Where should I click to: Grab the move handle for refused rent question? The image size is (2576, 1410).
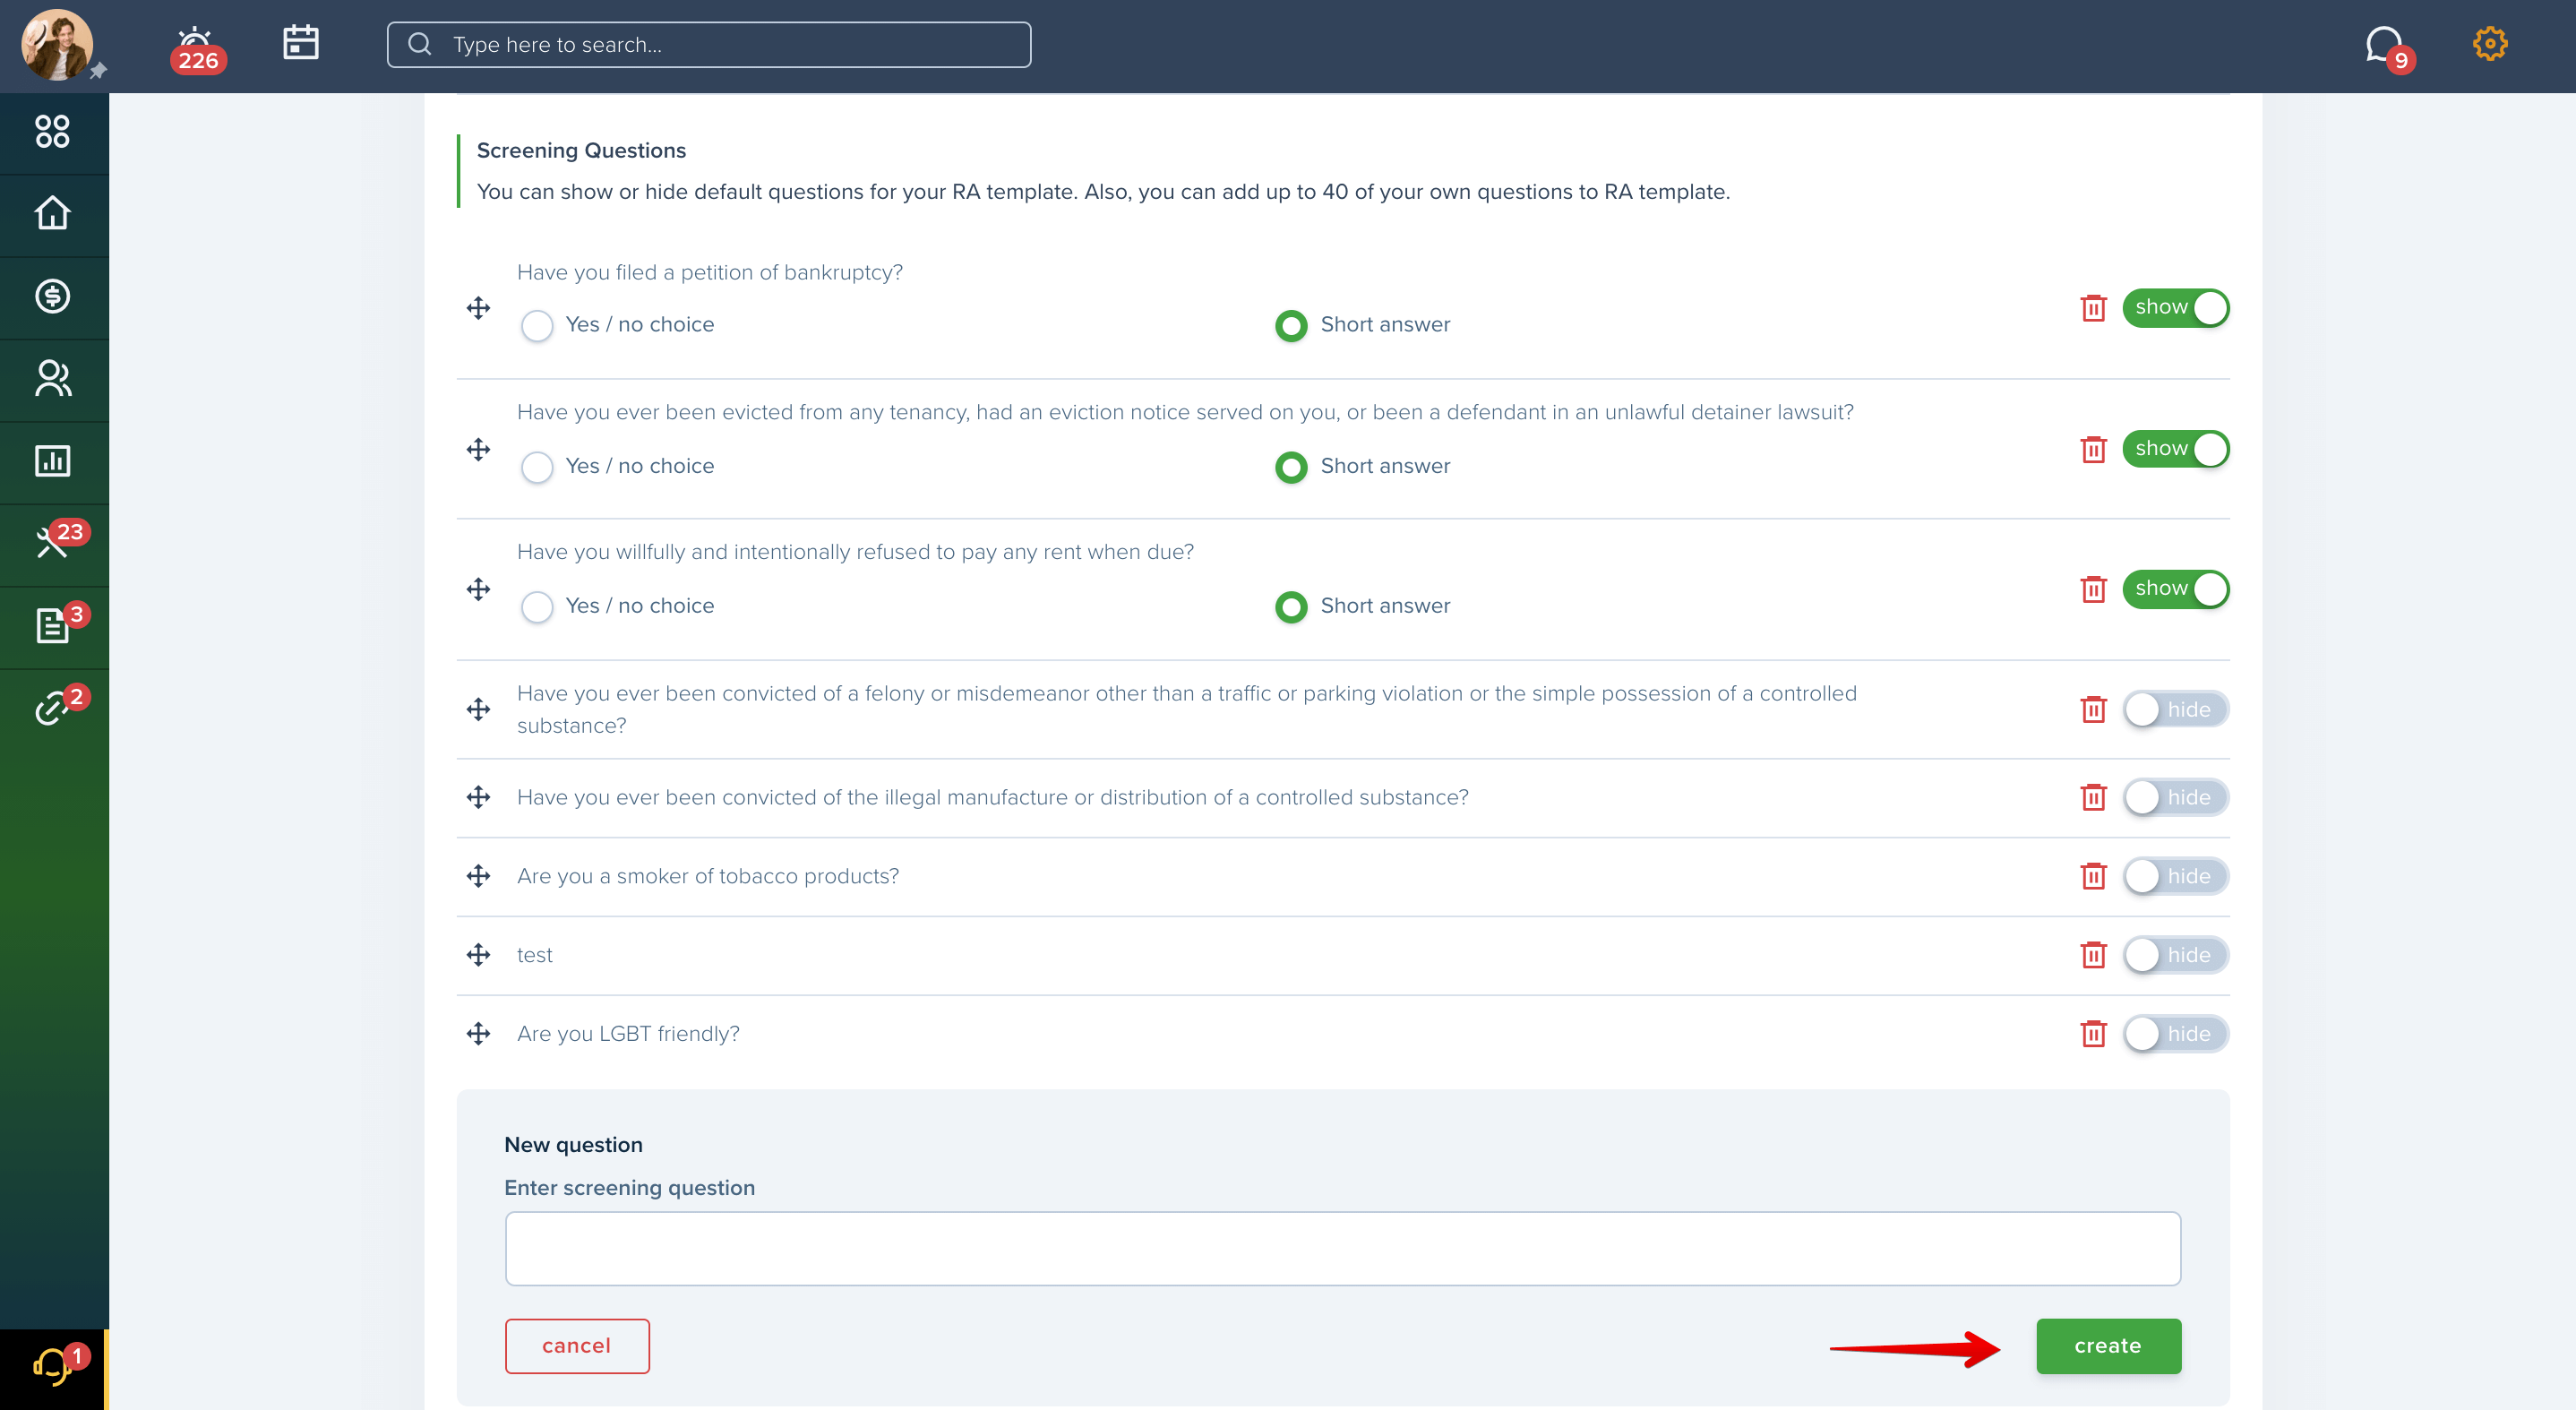478,589
